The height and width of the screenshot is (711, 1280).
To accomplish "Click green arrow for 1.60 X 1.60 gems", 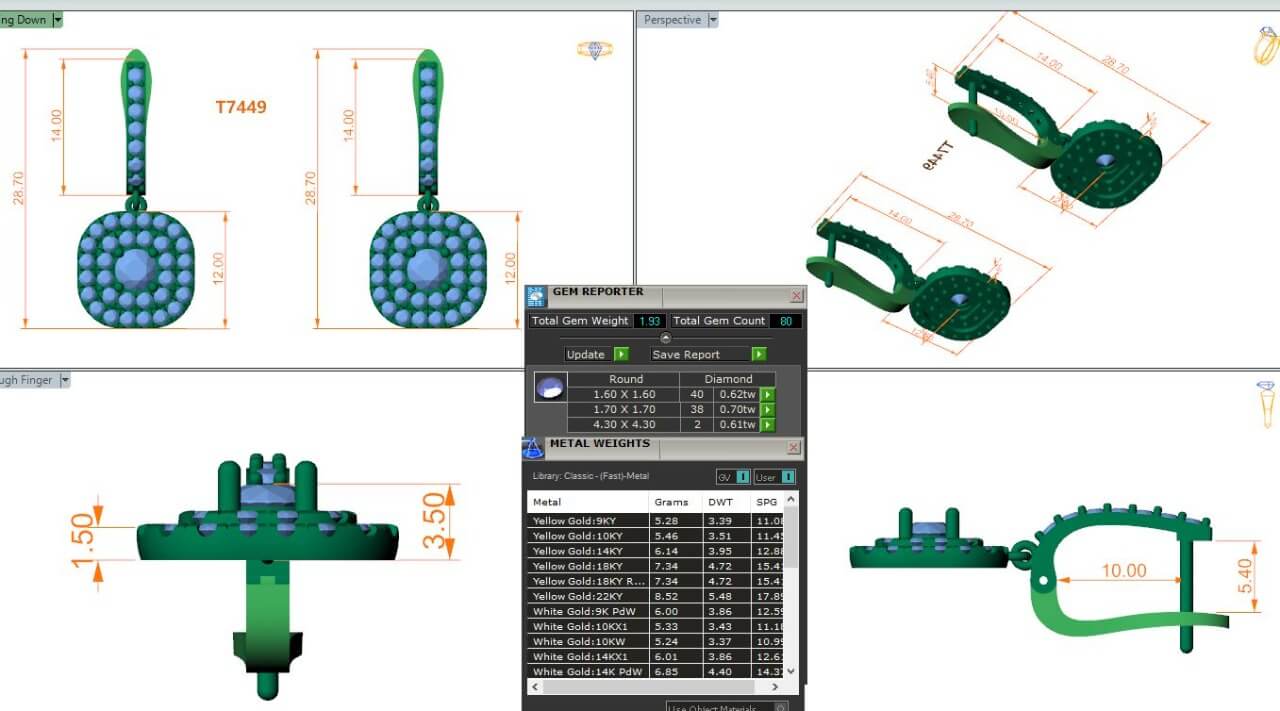I will pos(767,395).
